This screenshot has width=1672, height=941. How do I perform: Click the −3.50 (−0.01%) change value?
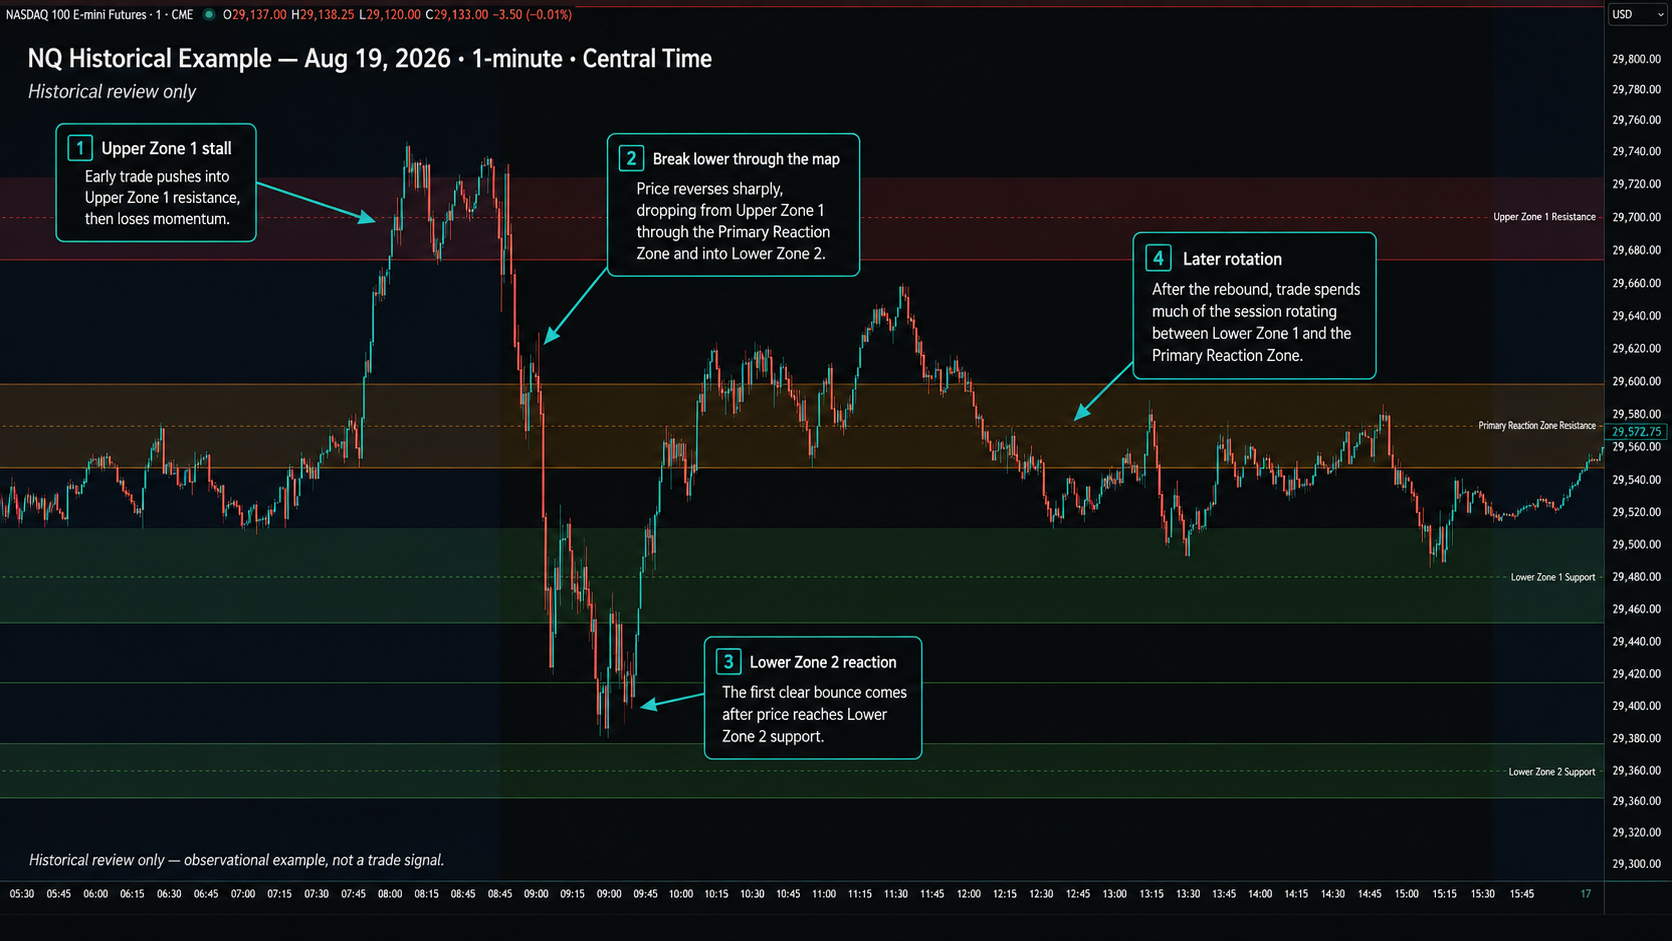pyautogui.click(x=532, y=15)
